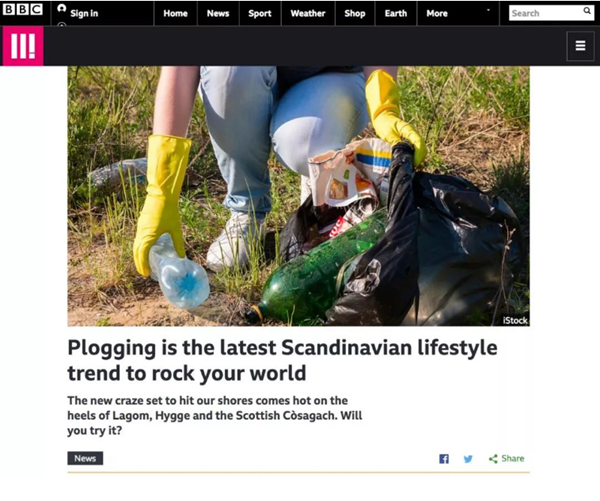Screen dimensions: 600x501
Task: Click the News tag below article
Action: pos(85,458)
